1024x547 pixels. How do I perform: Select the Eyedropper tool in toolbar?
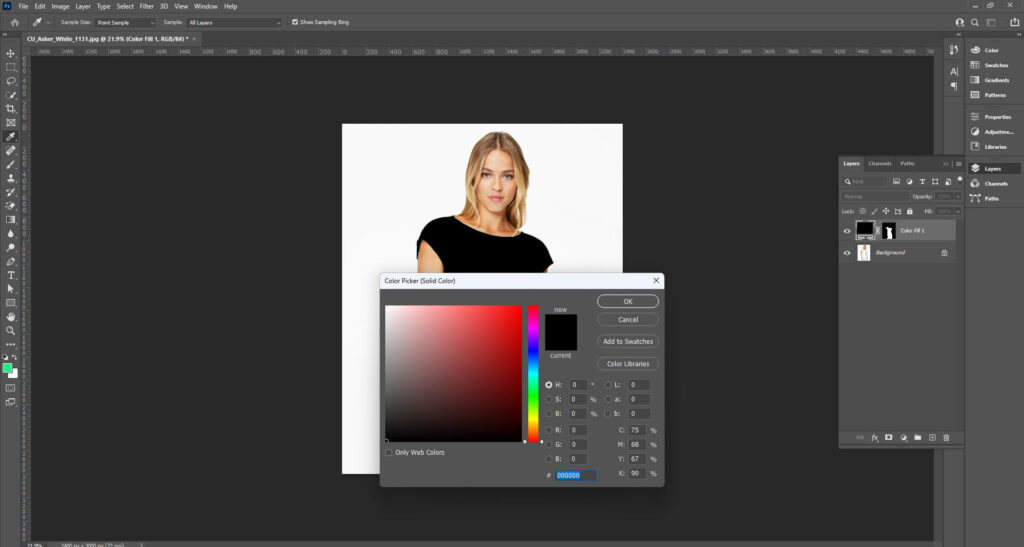click(x=10, y=136)
